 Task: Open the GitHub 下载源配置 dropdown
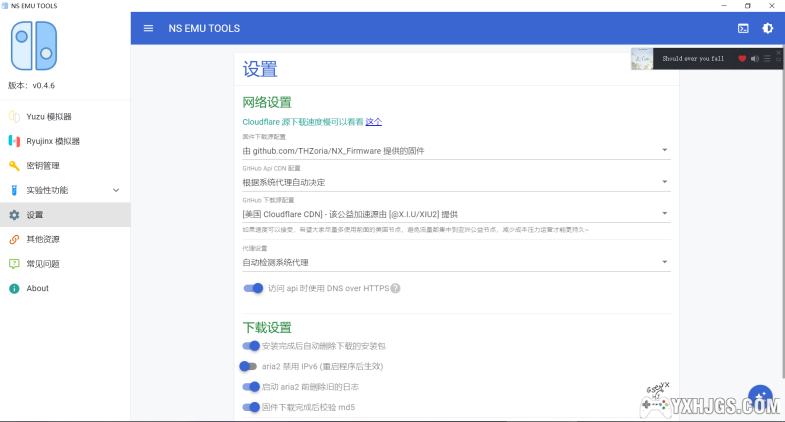[x=456, y=214]
